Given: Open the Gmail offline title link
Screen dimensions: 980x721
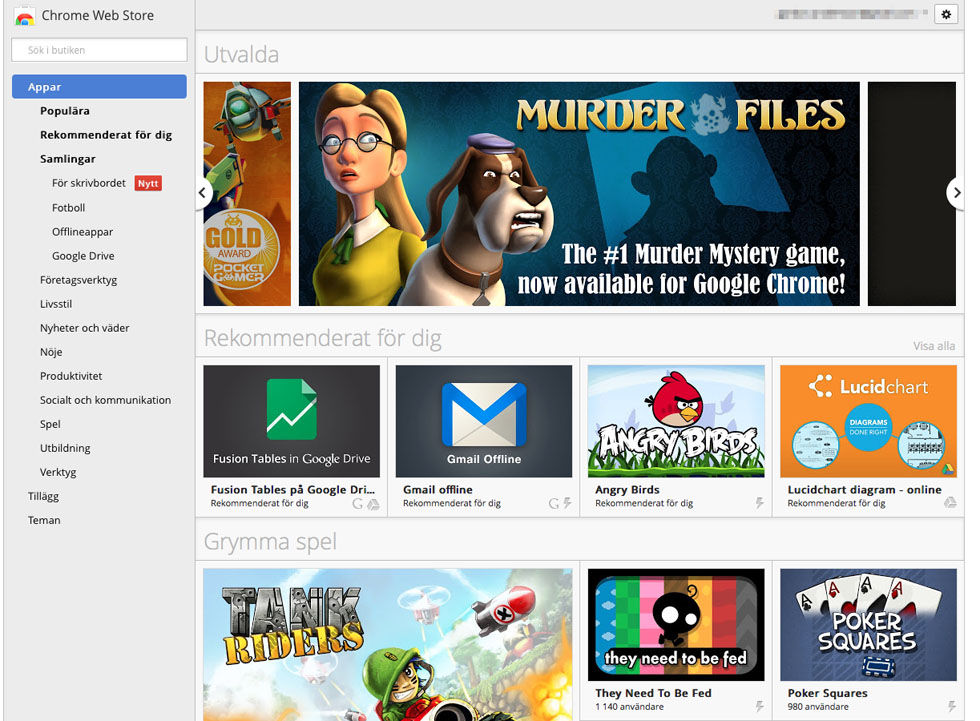Looking at the screenshot, I should (438, 490).
